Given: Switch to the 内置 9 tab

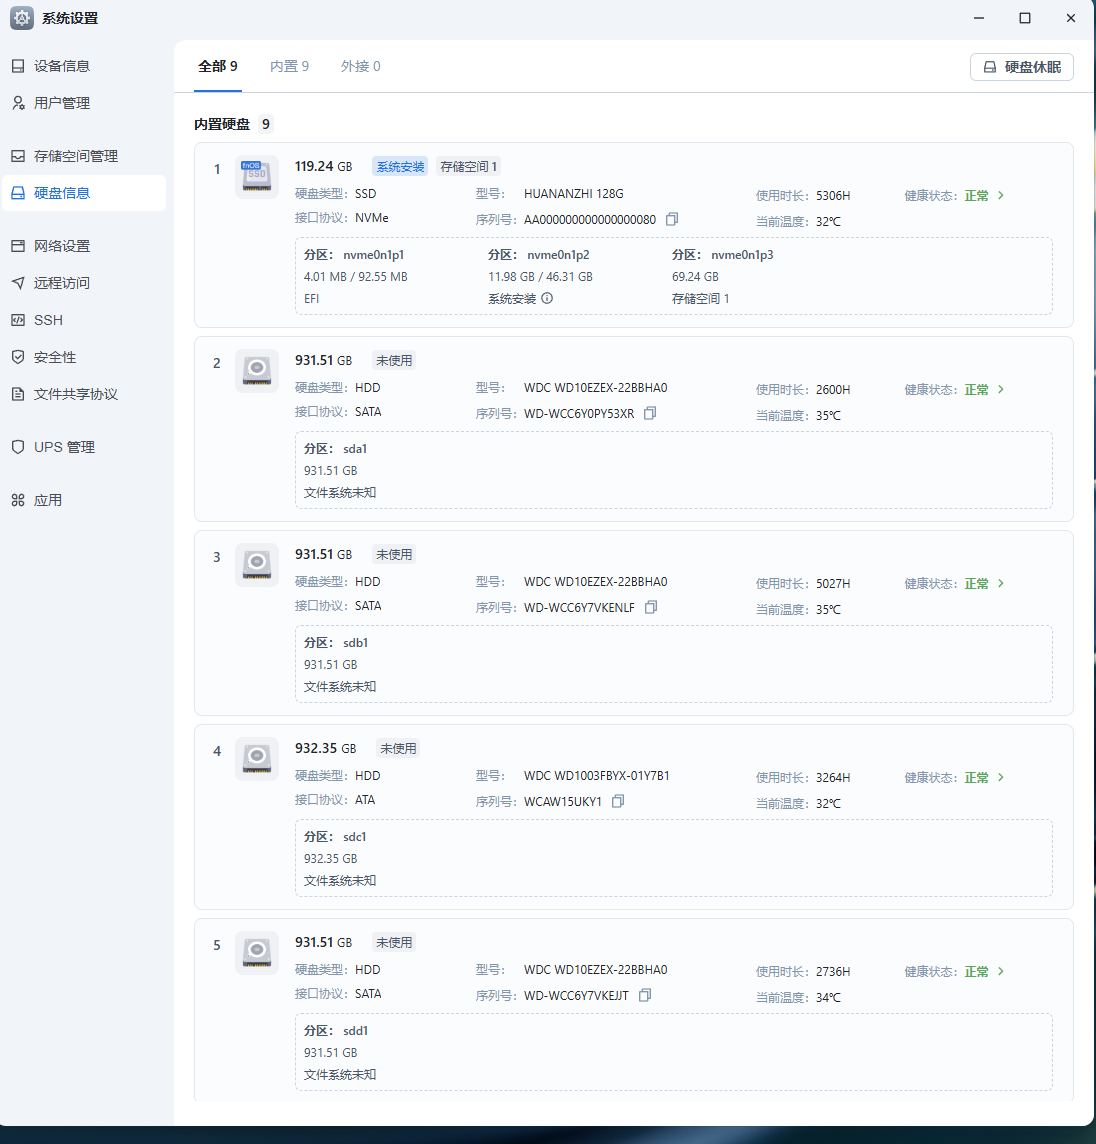Looking at the screenshot, I should 289,66.
